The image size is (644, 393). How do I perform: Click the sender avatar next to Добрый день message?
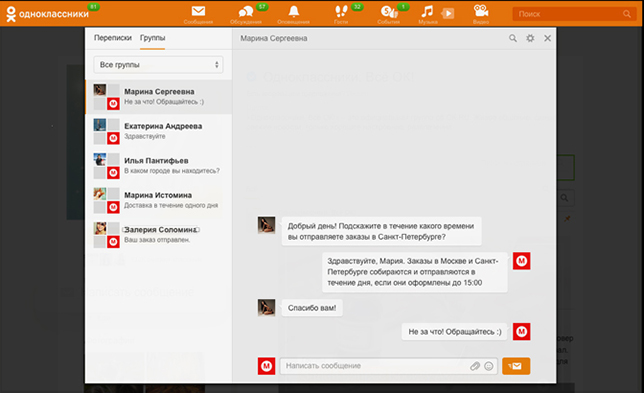coord(267,225)
